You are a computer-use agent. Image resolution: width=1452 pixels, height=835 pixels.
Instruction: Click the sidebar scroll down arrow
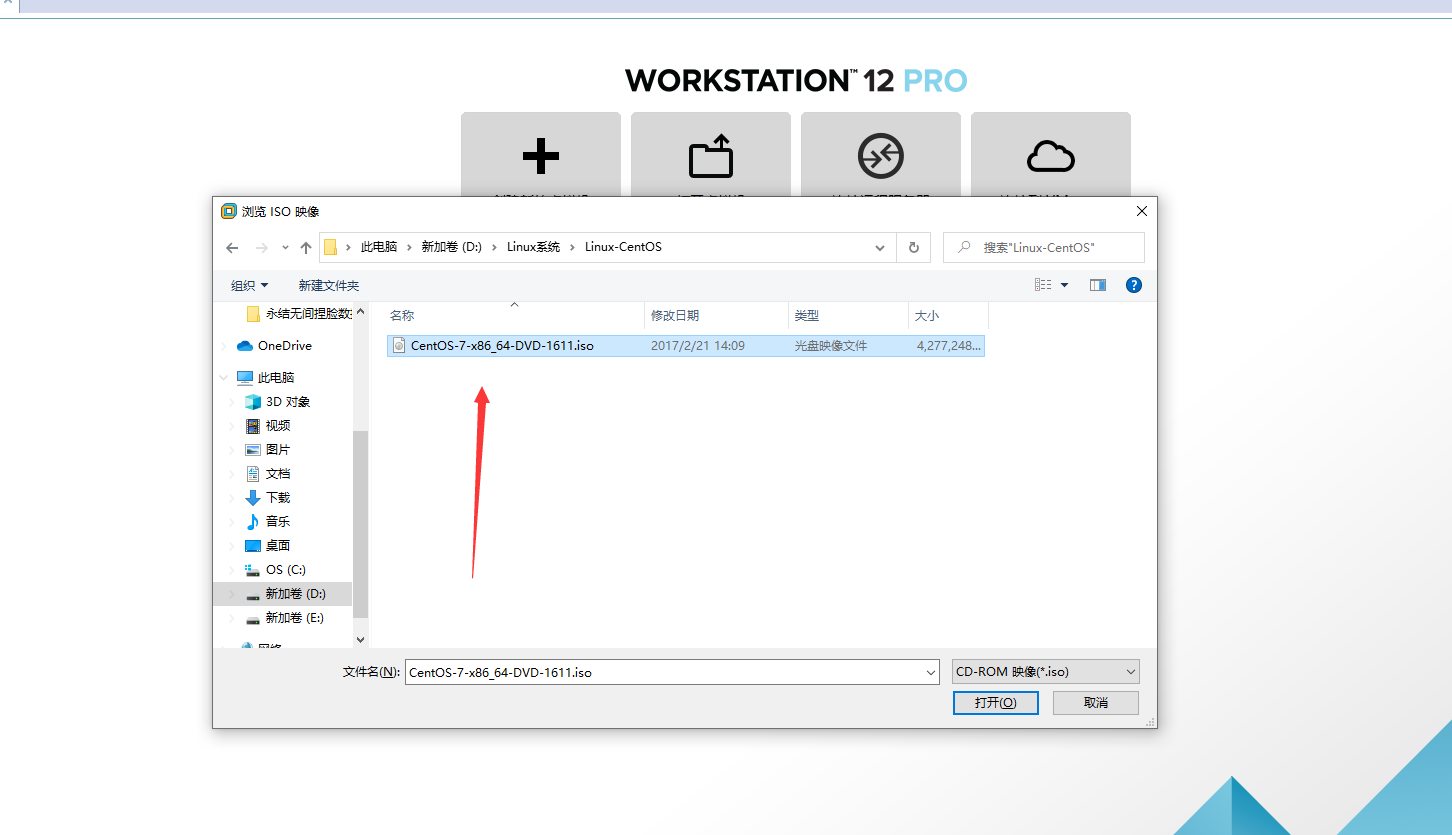tap(361, 639)
